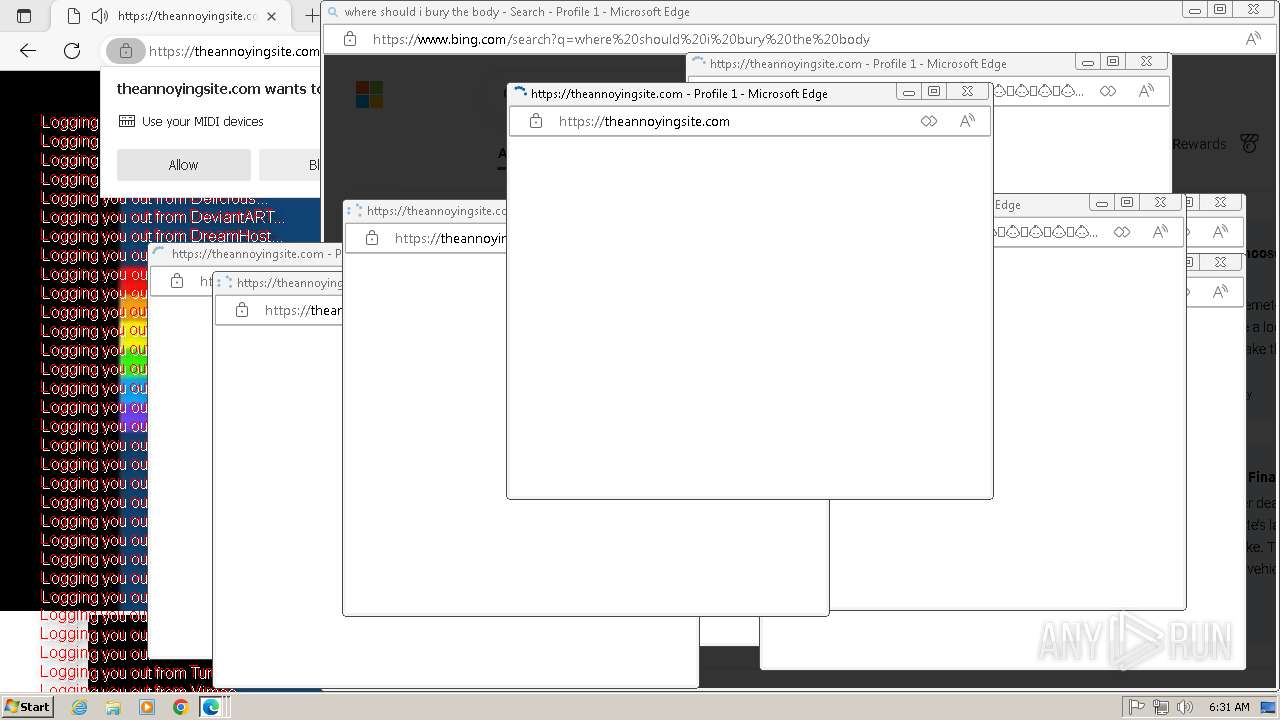This screenshot has width=1280, height=720.
Task: Open a new tab with plus button
Action: click(311, 16)
